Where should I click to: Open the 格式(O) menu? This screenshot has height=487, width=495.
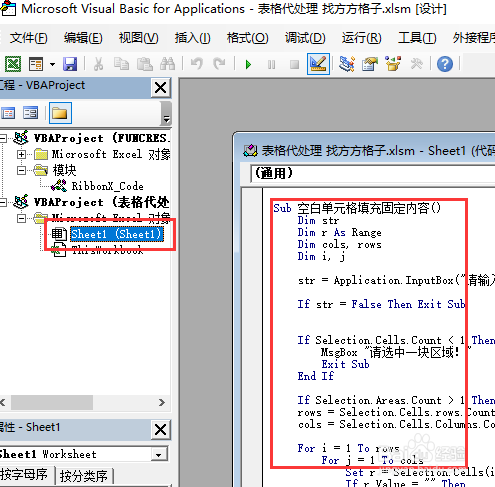[247, 38]
